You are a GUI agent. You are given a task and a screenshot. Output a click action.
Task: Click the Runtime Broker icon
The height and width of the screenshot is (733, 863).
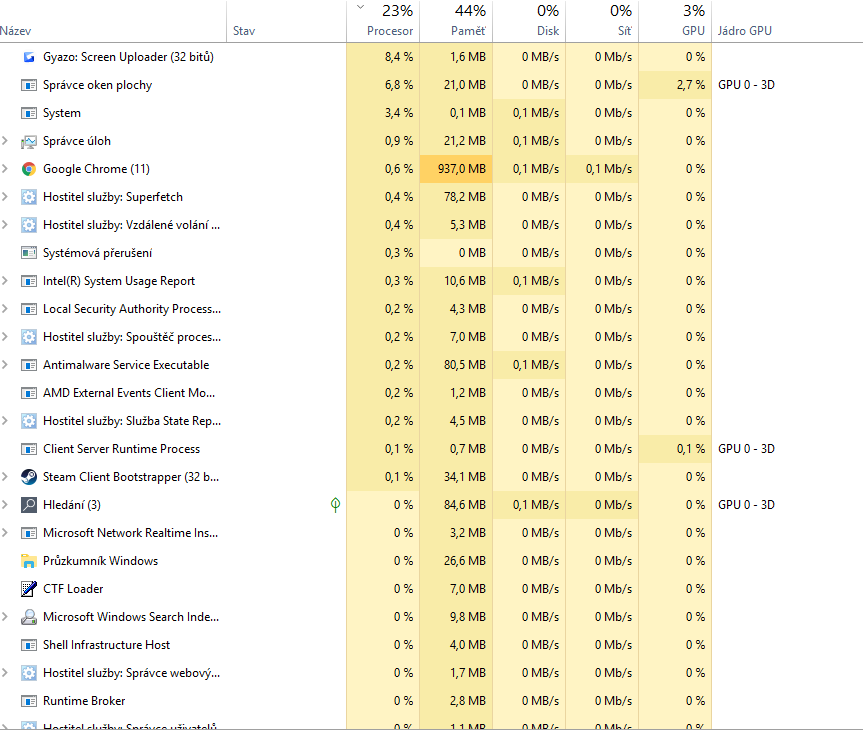click(29, 701)
